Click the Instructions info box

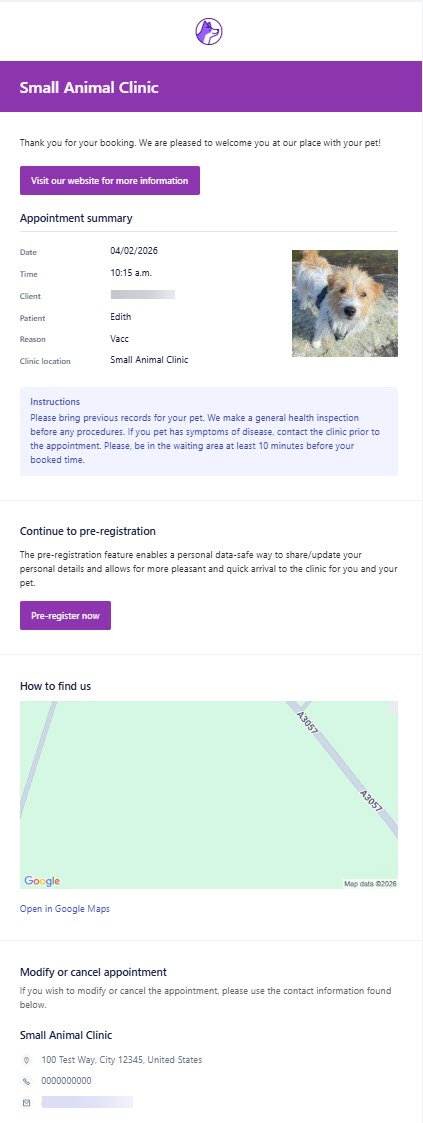(209, 431)
